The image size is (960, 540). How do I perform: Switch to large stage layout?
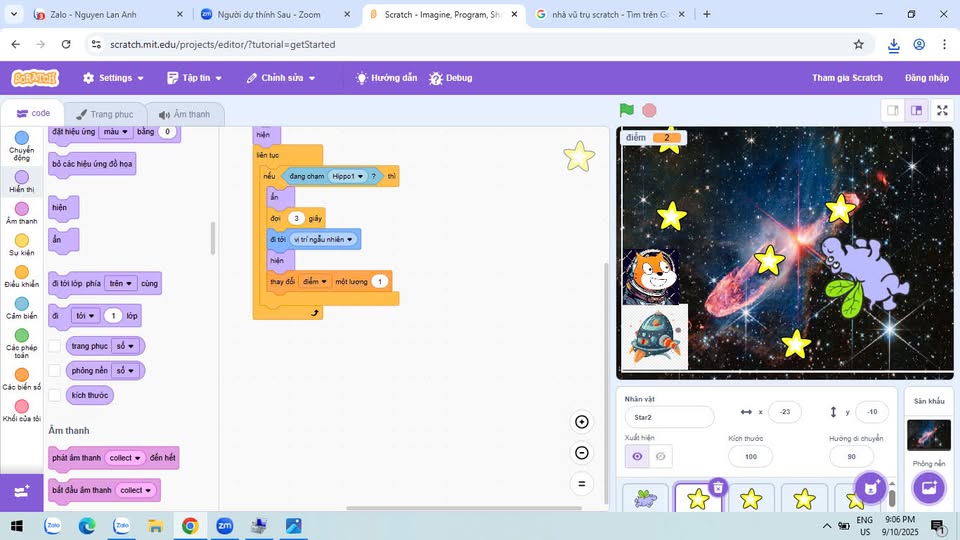(917, 110)
